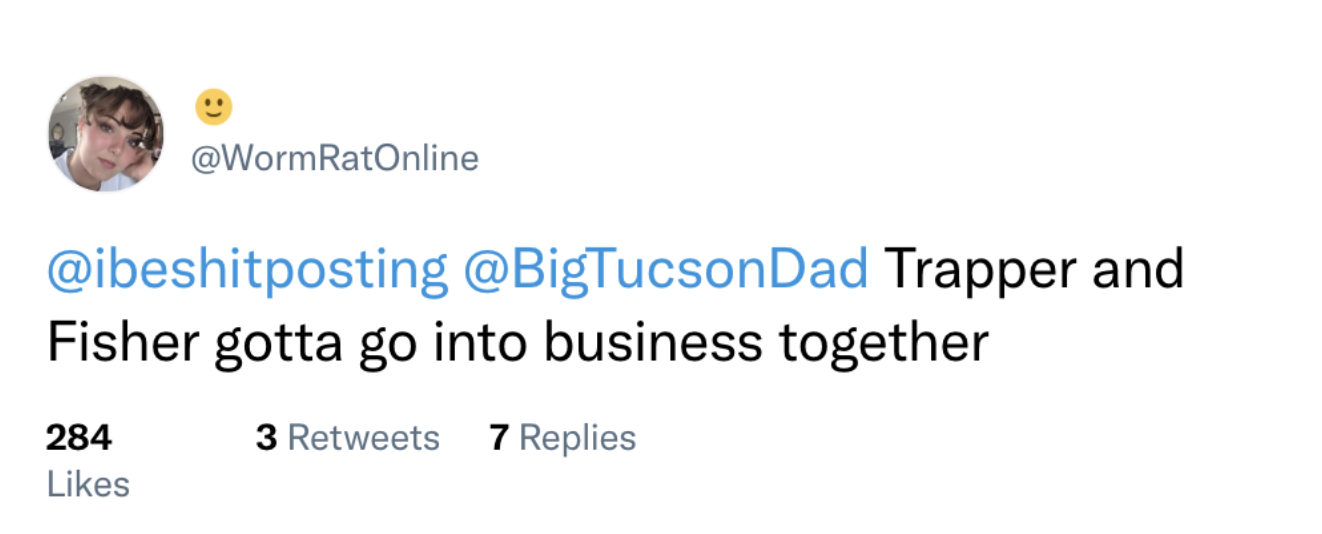
Task: Click the word and after Trapper
Action: (1137, 270)
